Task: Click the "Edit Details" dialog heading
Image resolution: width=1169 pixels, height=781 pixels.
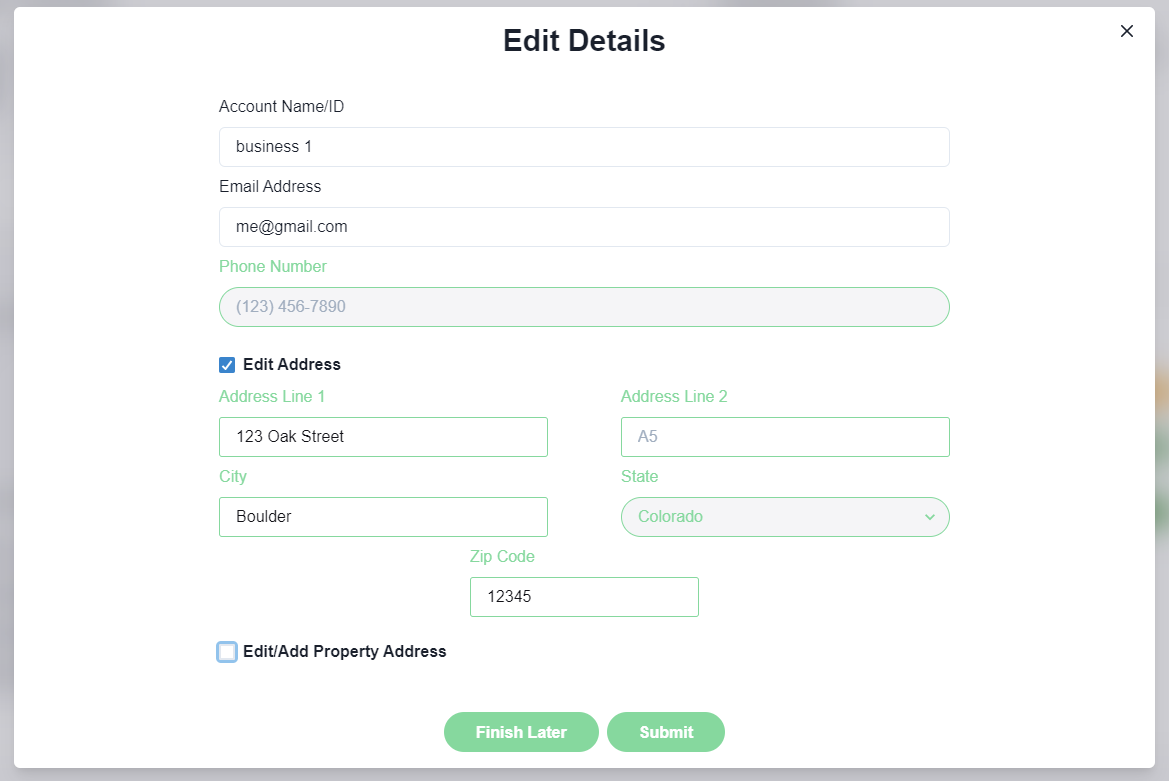Action: (584, 41)
